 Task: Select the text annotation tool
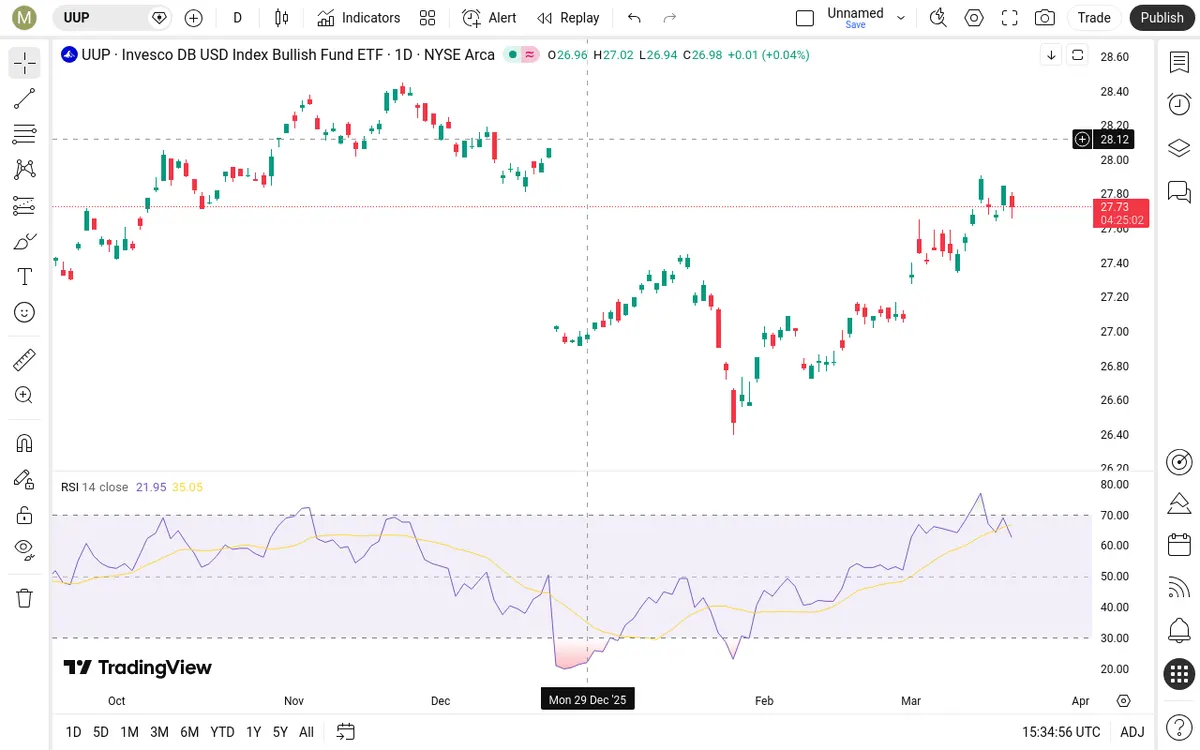(25, 277)
